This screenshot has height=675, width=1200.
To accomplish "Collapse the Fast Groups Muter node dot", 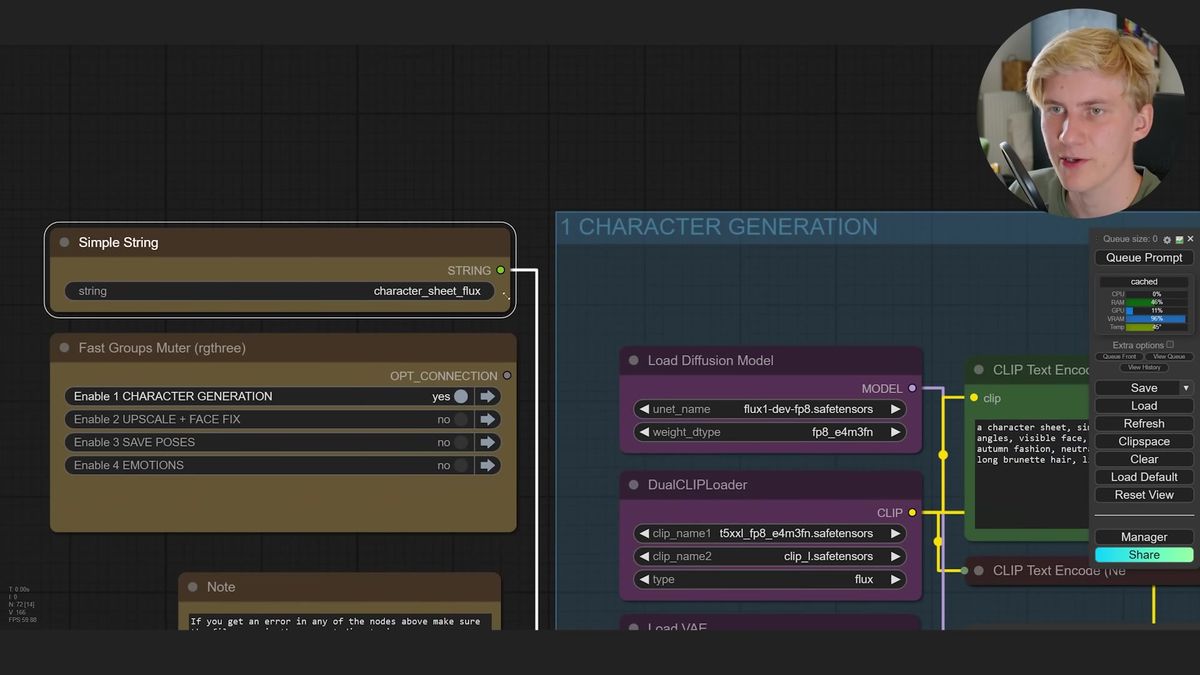I will click(x=64, y=348).
